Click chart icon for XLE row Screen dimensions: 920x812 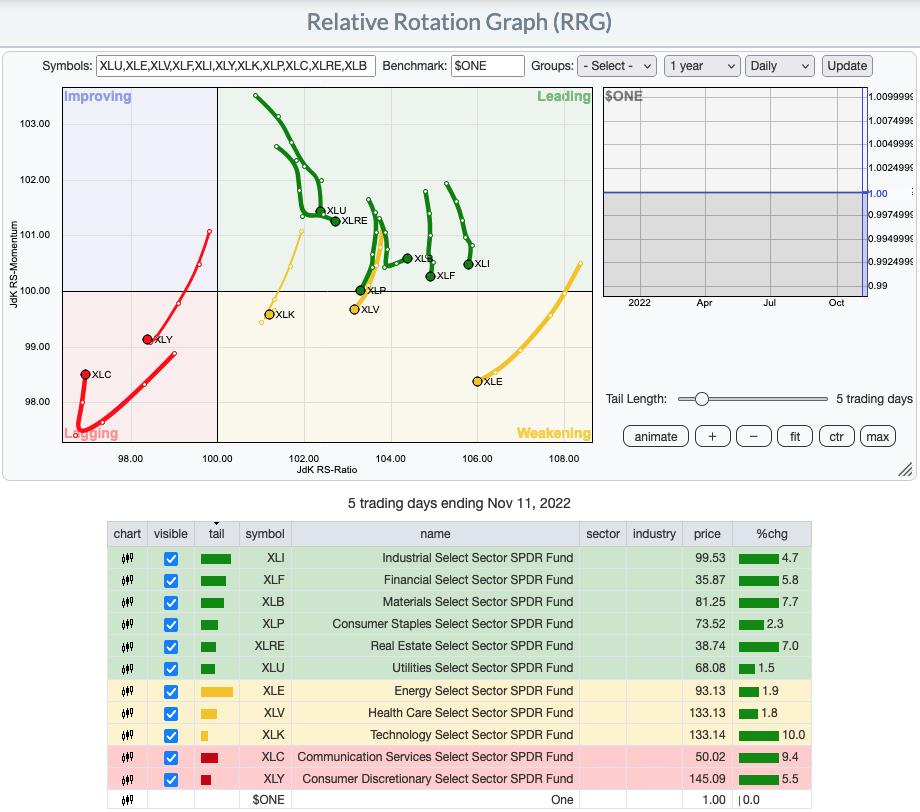pyautogui.click(x=127, y=691)
